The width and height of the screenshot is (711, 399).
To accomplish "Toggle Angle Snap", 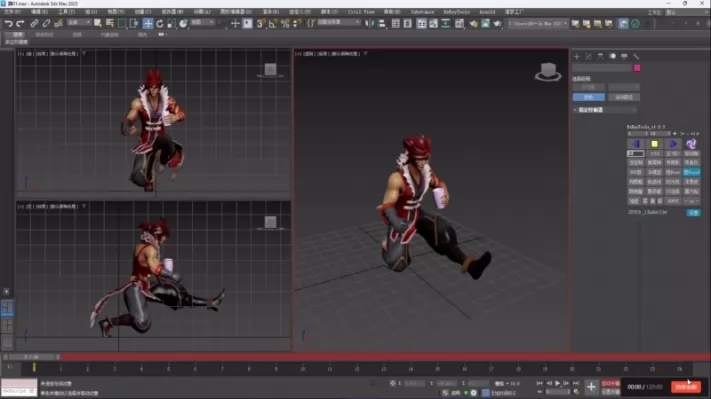I will pyautogui.click(x=273, y=24).
